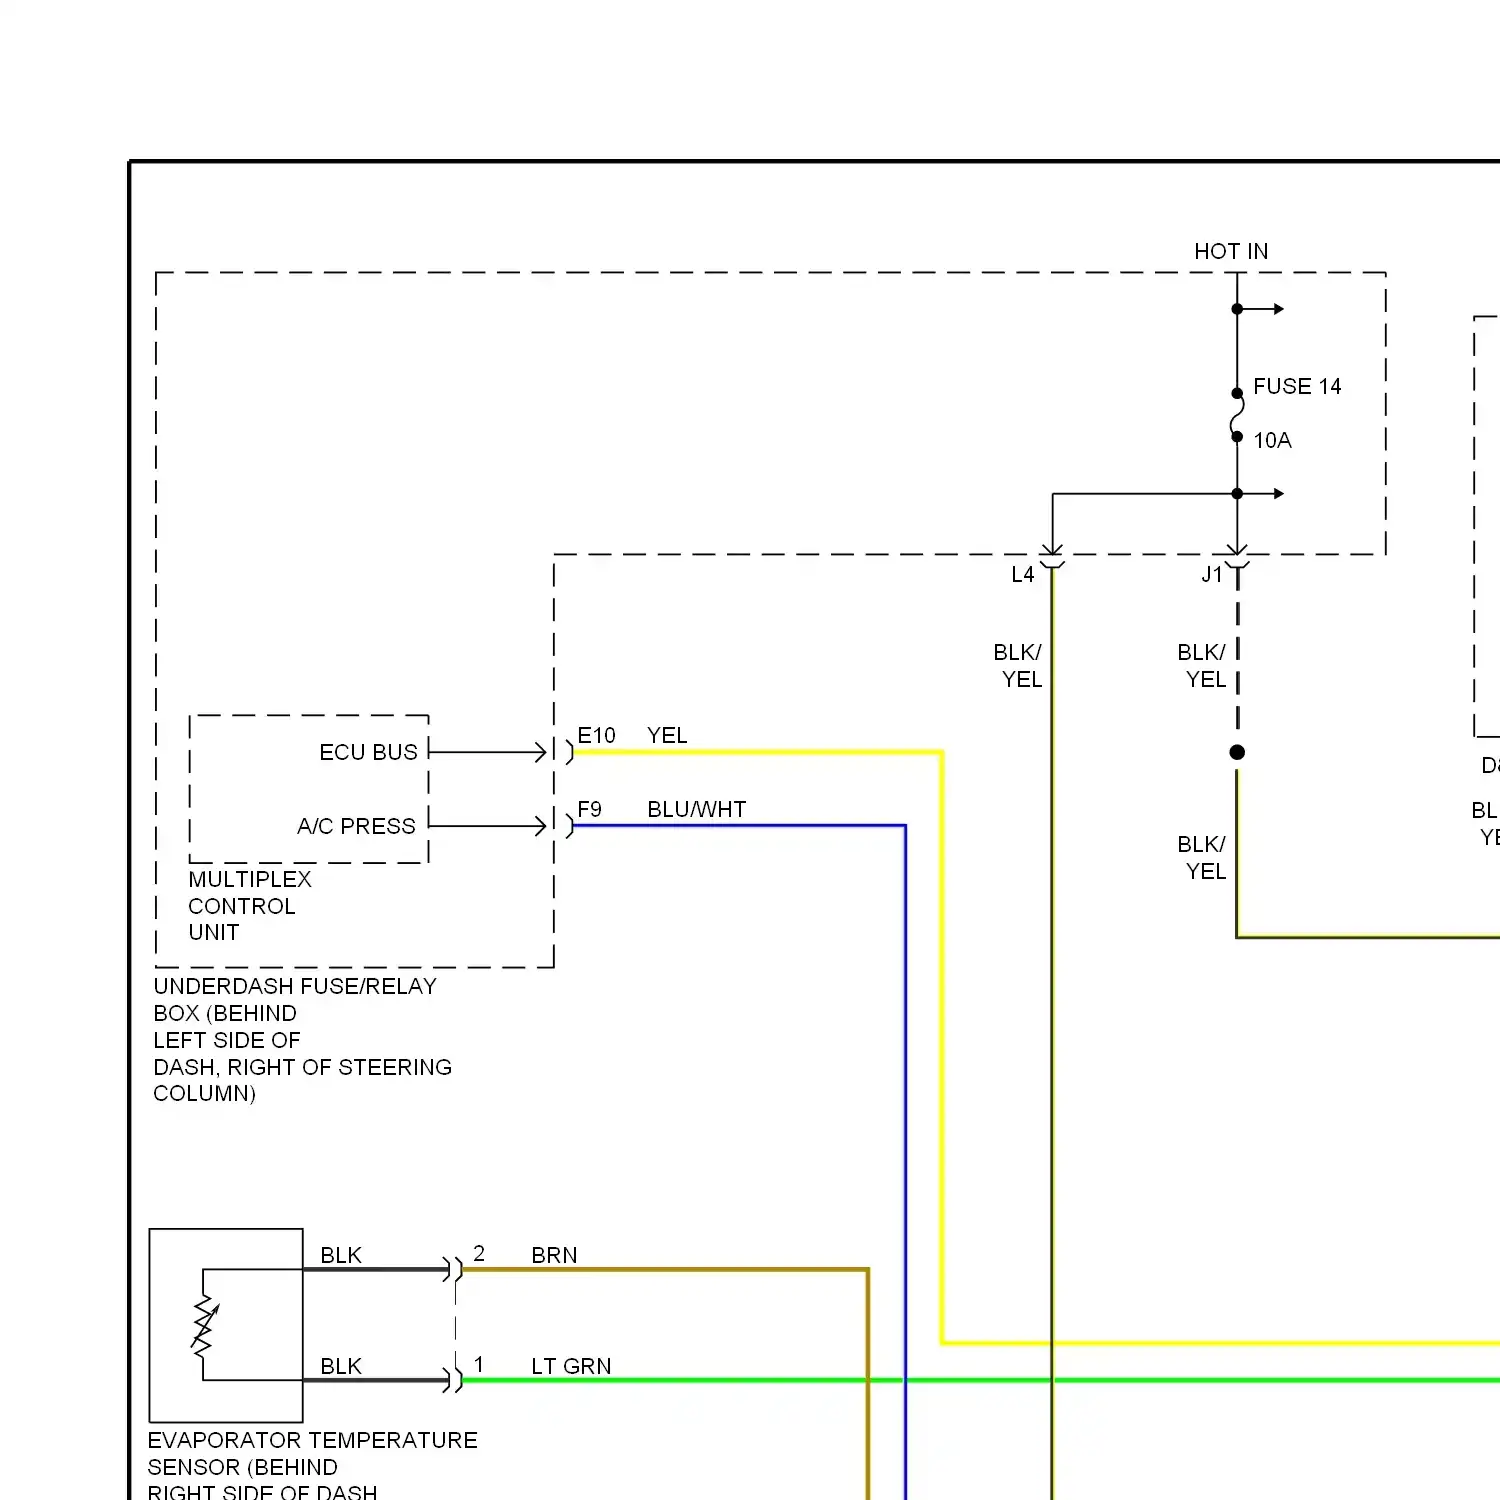Image resolution: width=1500 pixels, height=1500 pixels.
Task: Select the F9 connector pin label
Action: [590, 809]
